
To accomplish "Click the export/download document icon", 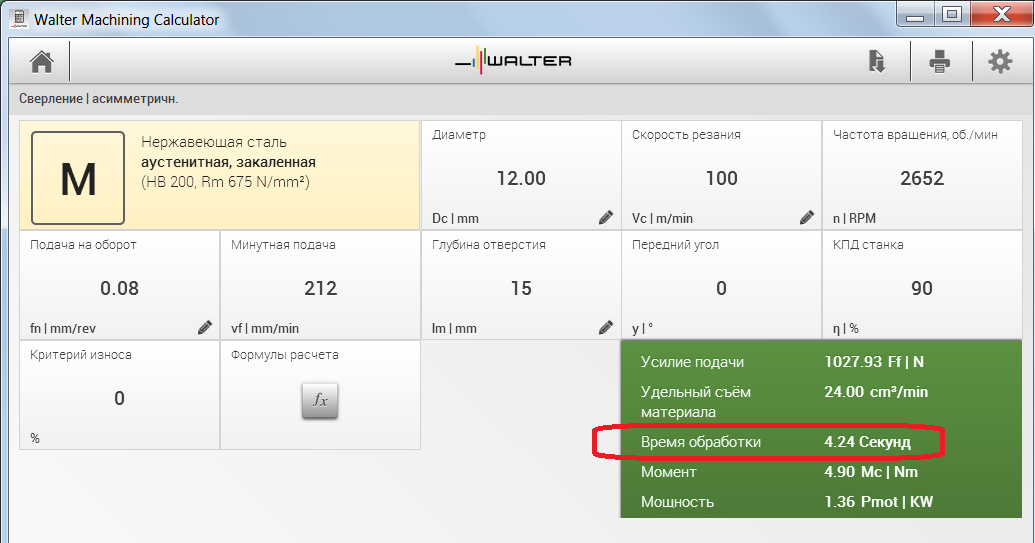I will point(876,61).
